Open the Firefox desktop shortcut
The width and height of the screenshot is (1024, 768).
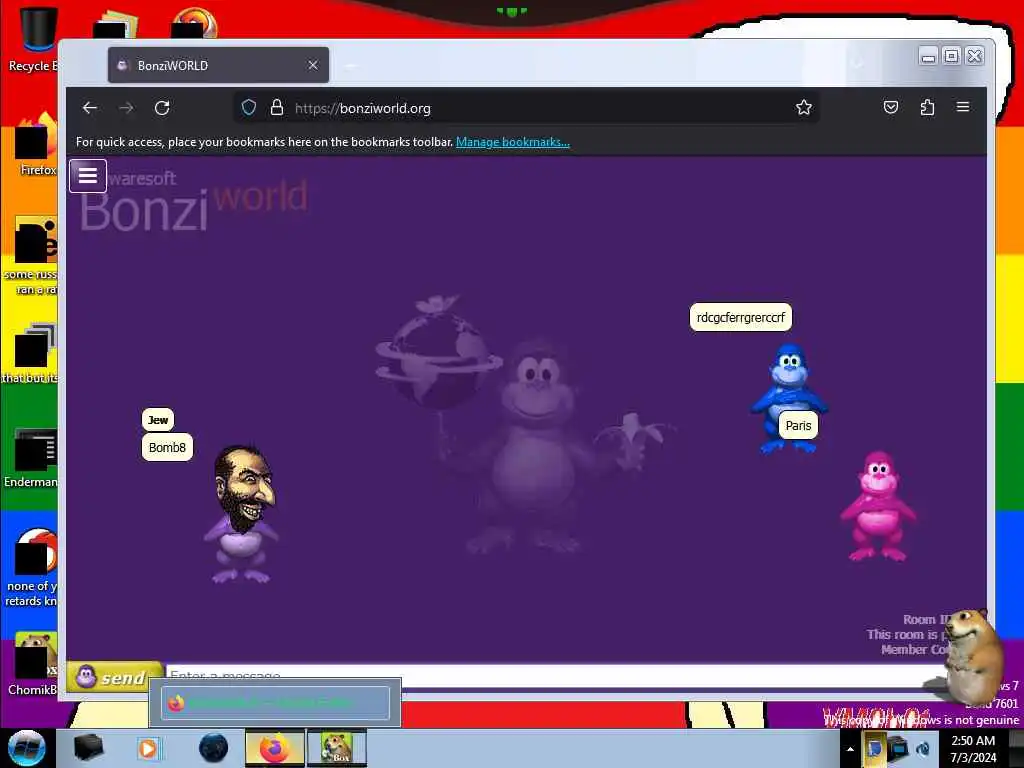coord(37,144)
